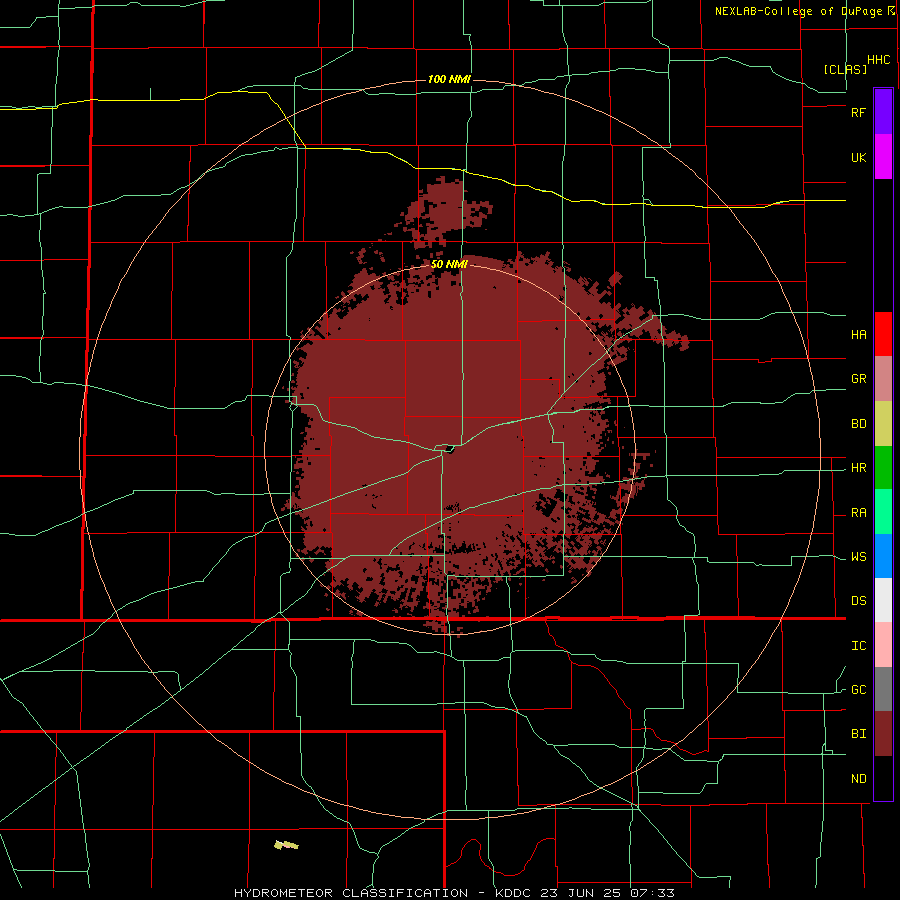Click the BI dark red legend swatch

click(883, 734)
